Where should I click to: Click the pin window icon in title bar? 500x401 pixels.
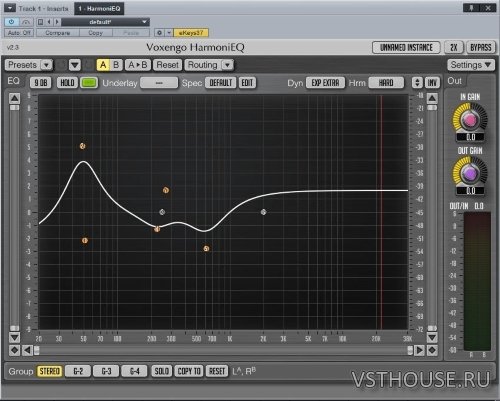[471, 8]
